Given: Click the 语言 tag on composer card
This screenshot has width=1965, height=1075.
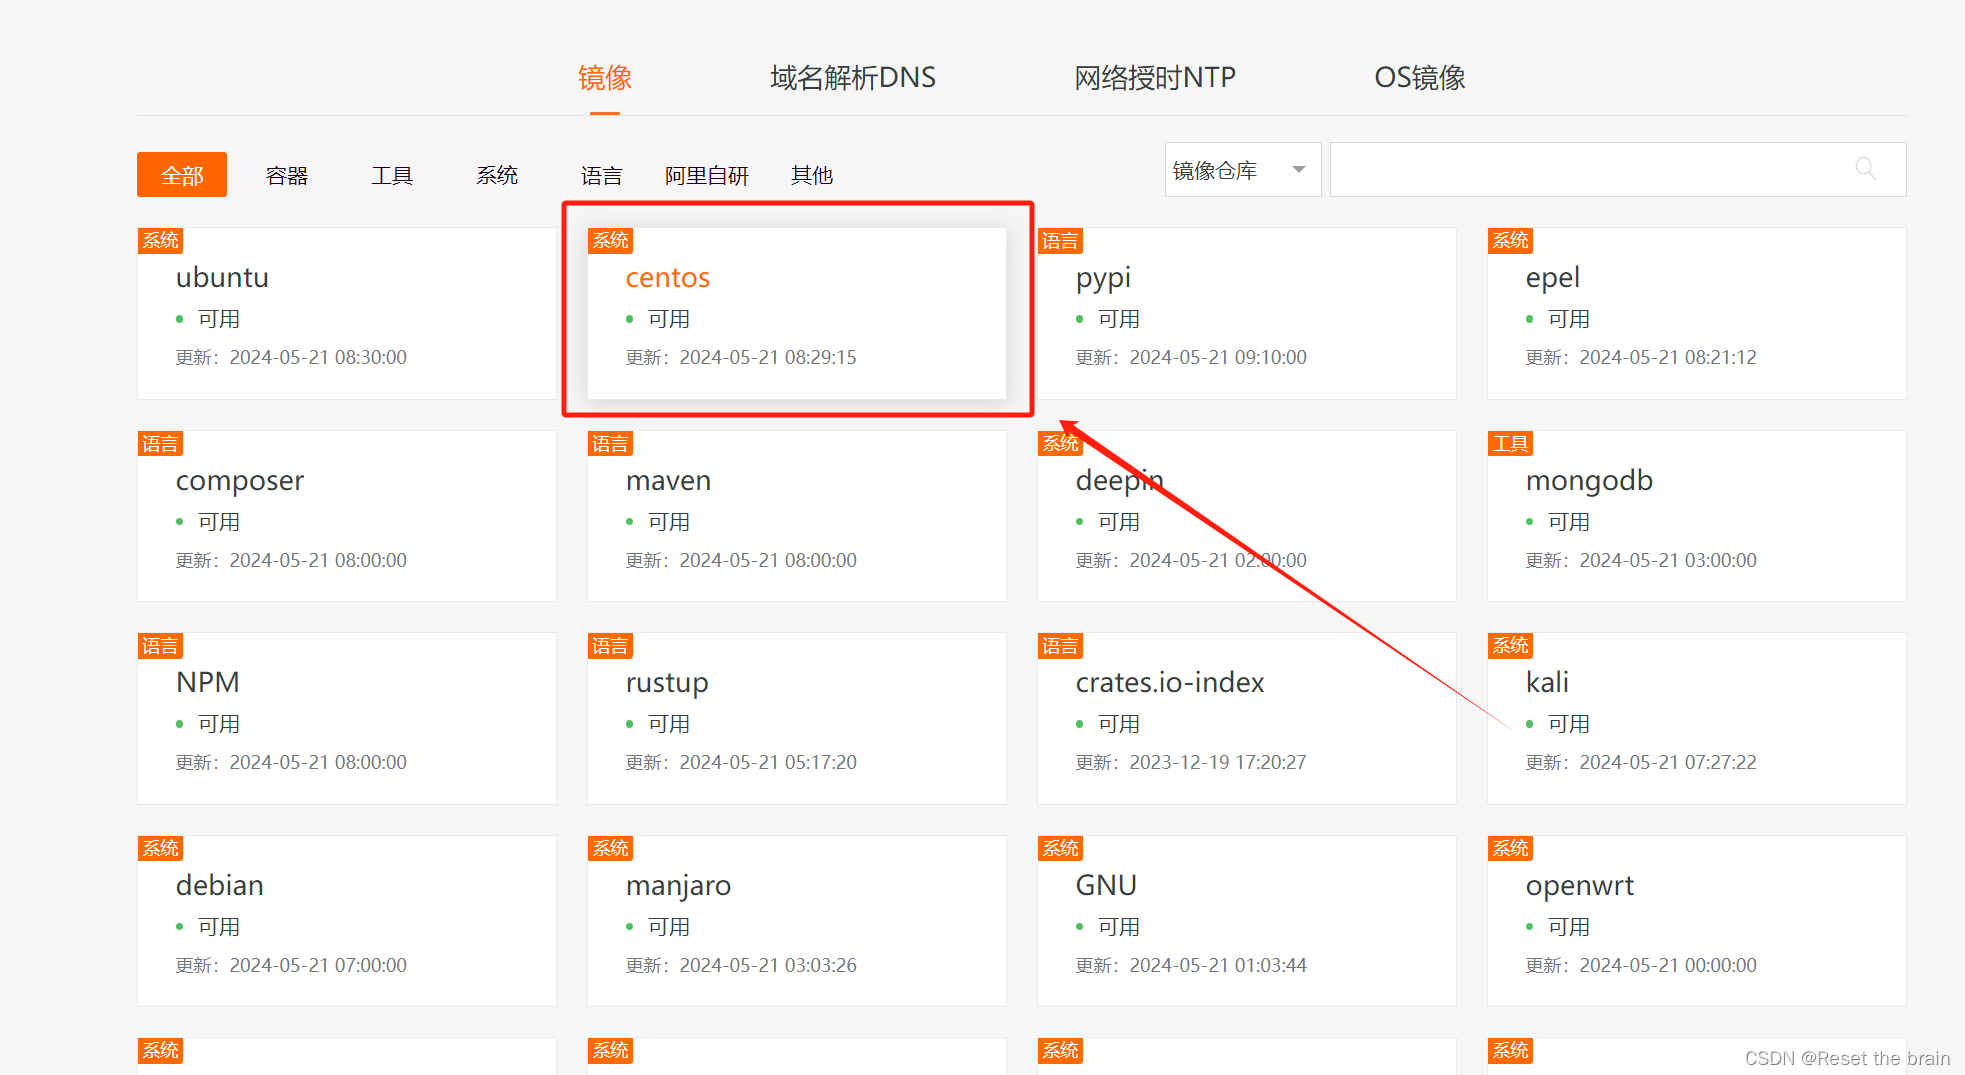Looking at the screenshot, I should click(160, 443).
